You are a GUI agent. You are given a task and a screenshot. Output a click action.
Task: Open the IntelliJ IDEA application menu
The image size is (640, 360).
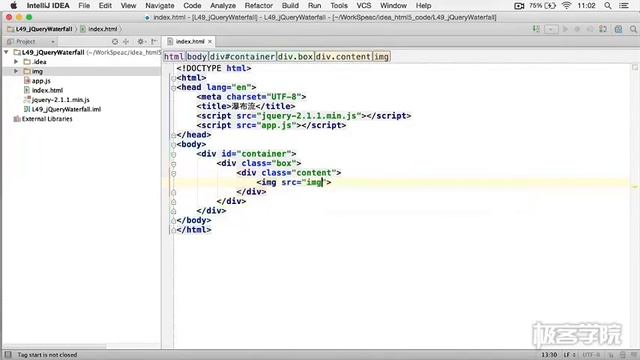[x=48, y=6]
